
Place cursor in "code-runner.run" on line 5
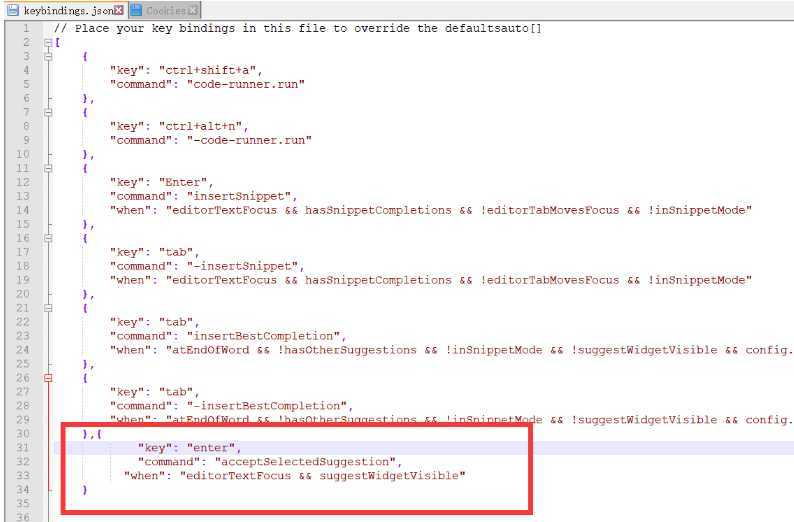click(246, 84)
